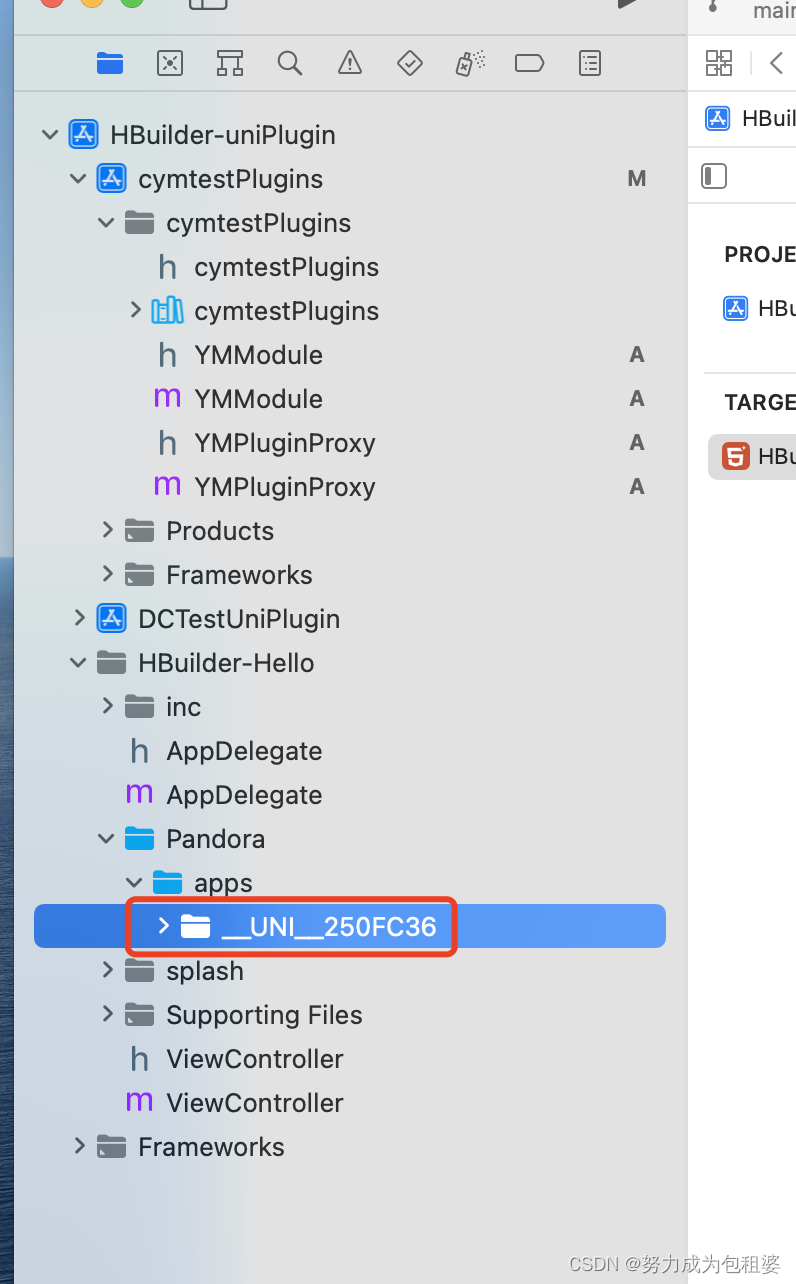Click the HTML5 target icon under TARGETS
The width and height of the screenshot is (796, 1284).
click(x=736, y=456)
